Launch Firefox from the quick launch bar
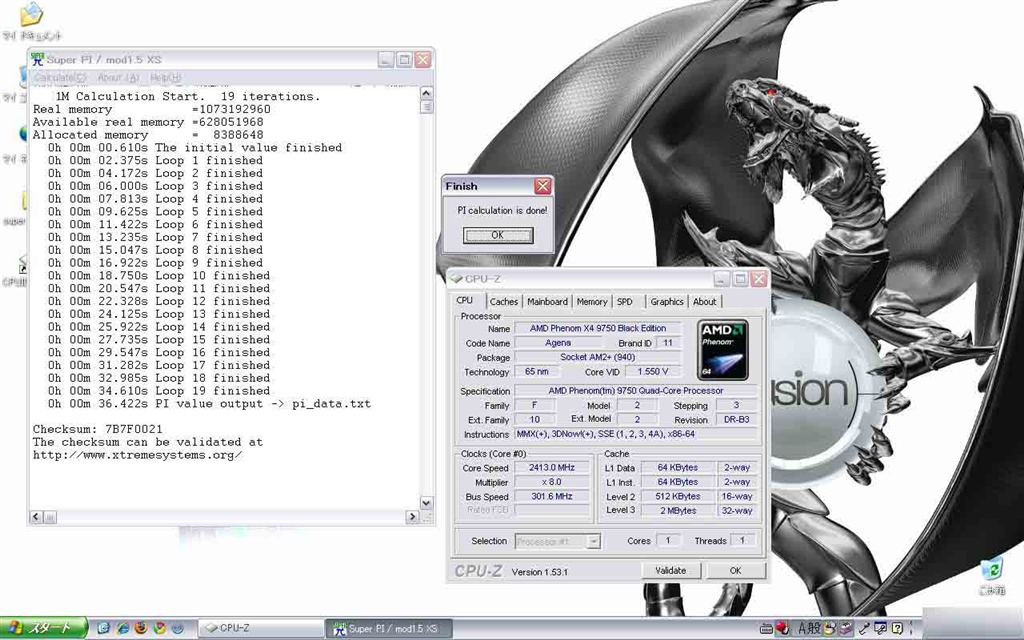1024x640 pixels. (x=141, y=628)
